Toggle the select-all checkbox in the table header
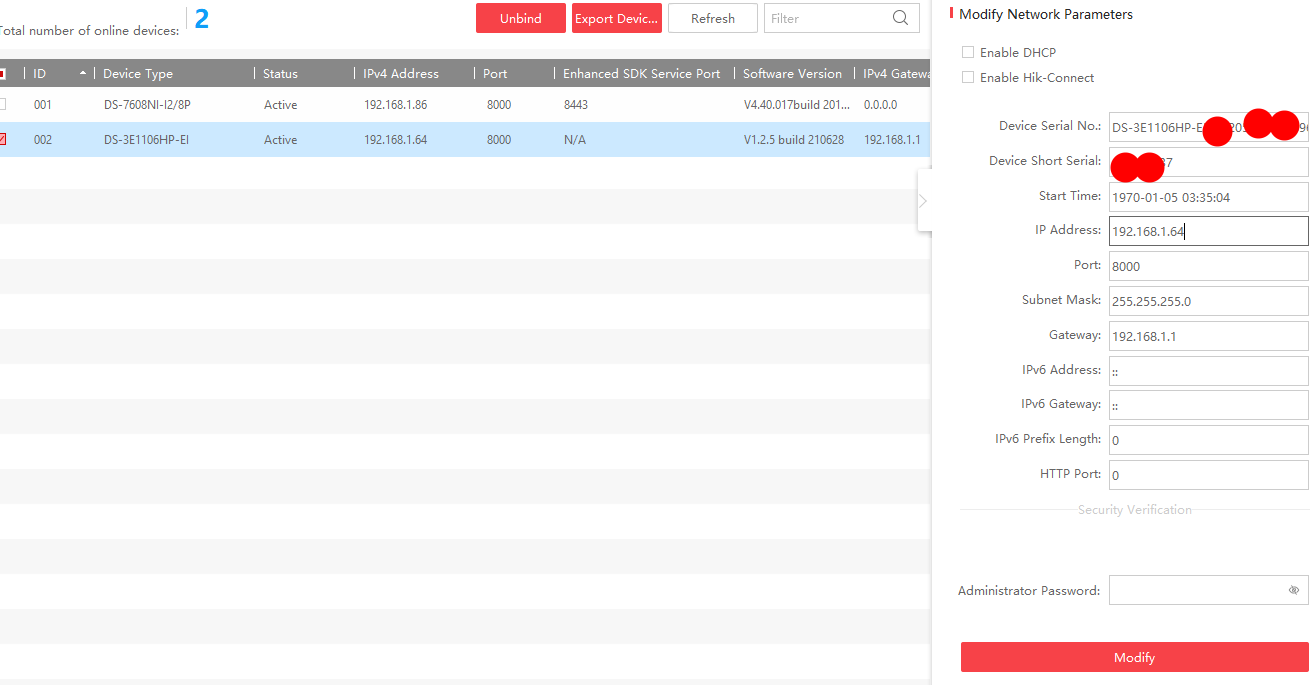This screenshot has width=1316, height=685. [x=3, y=73]
